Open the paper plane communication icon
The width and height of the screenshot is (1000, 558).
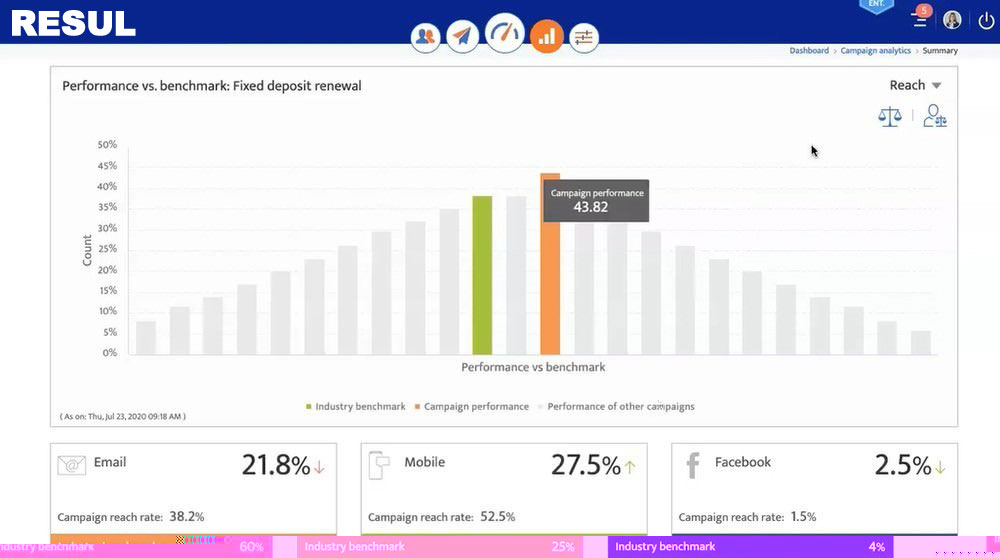pyautogui.click(x=462, y=36)
